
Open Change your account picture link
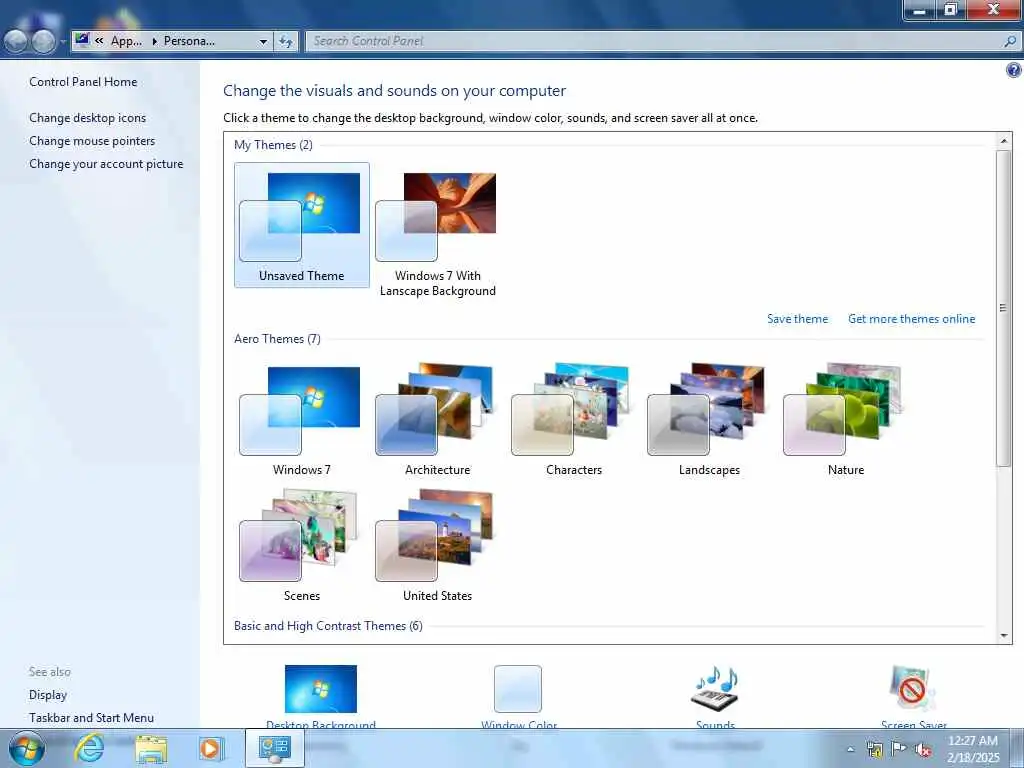pyautogui.click(x=106, y=164)
